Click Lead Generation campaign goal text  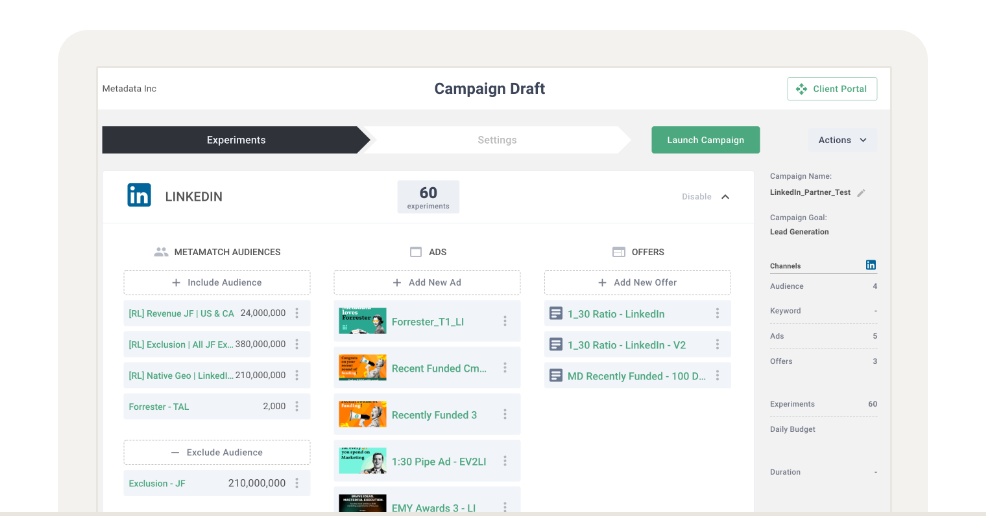coord(799,231)
